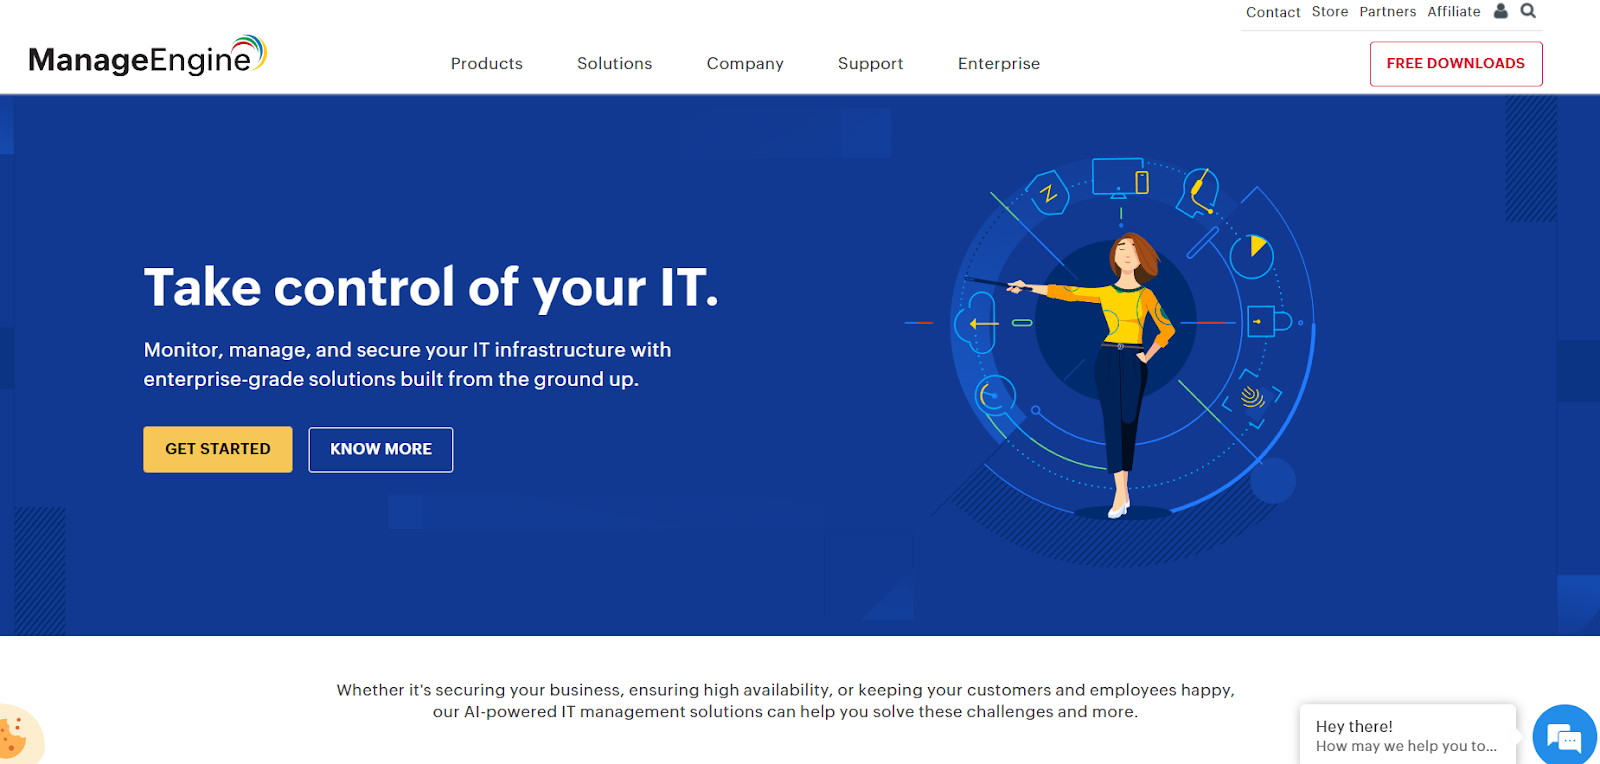Click the GET STARTED button
Viewport: 1600px width, 764px height.
218,449
